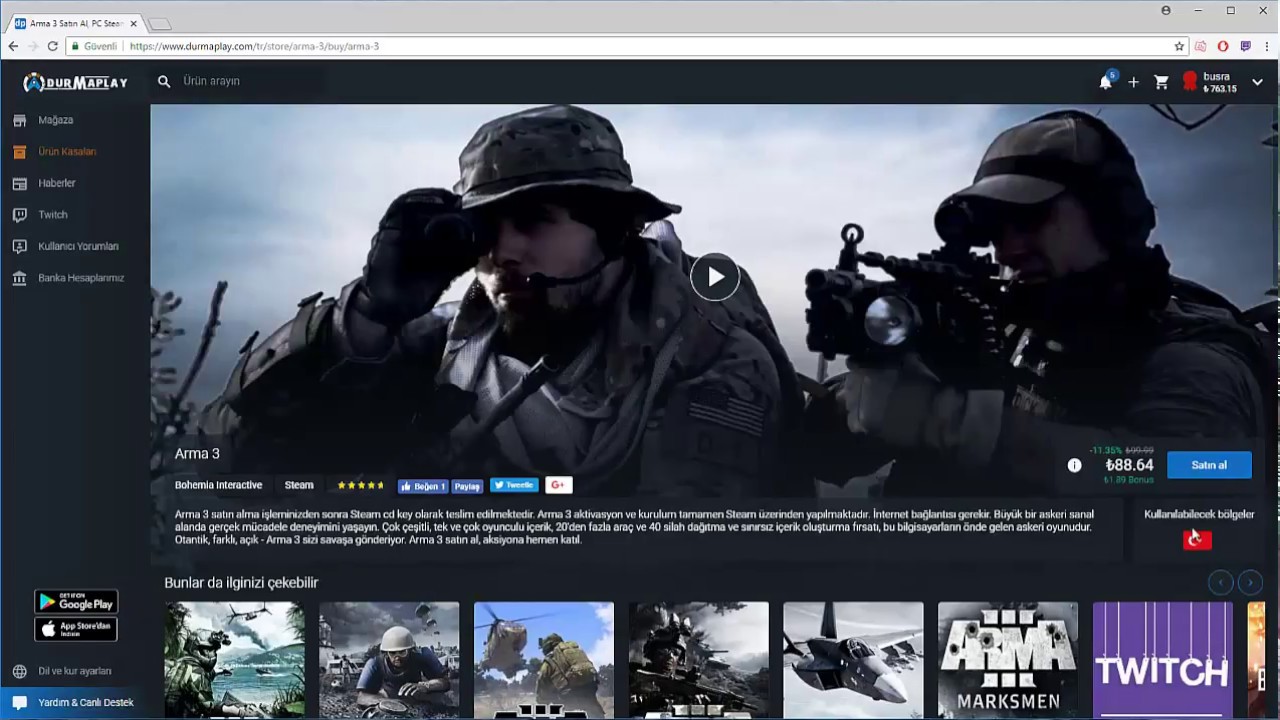Click the plus add balance icon
The image size is (1280, 720).
click(x=1133, y=82)
